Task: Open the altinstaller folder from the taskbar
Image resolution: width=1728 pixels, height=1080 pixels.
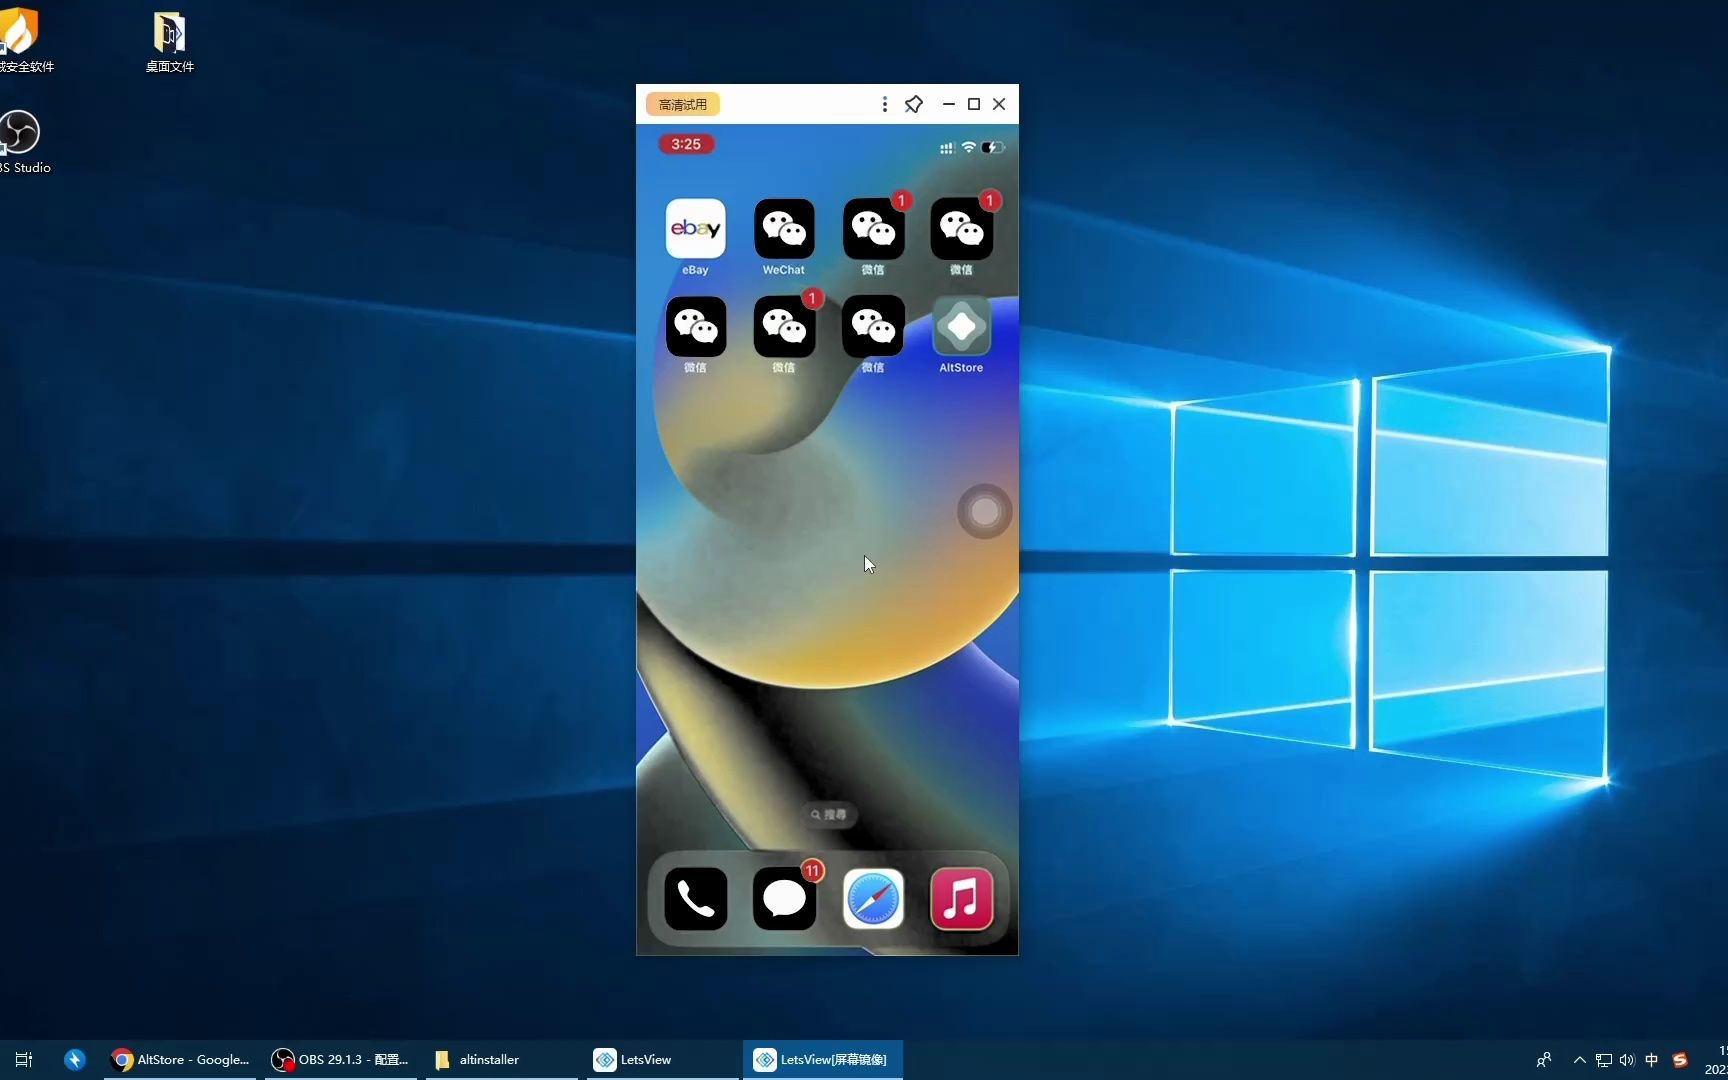Action: 502,1059
